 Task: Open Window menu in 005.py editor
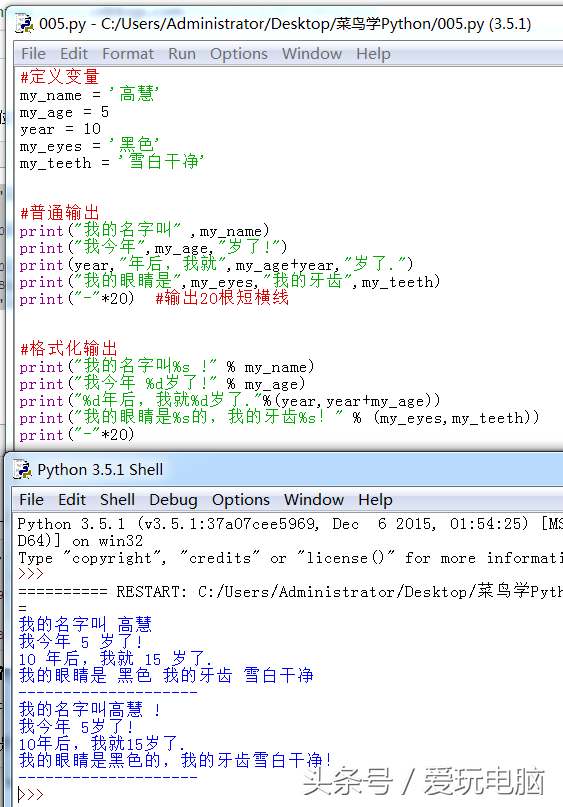click(312, 54)
